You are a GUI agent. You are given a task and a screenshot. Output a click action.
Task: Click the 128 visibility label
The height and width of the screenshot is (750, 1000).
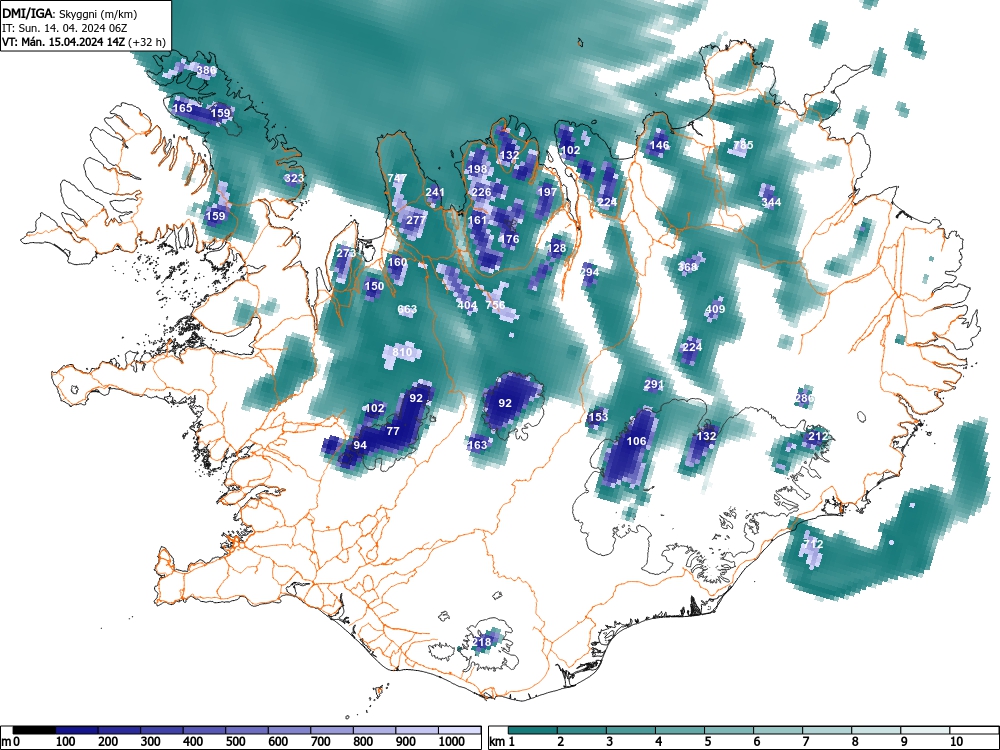[x=557, y=248]
